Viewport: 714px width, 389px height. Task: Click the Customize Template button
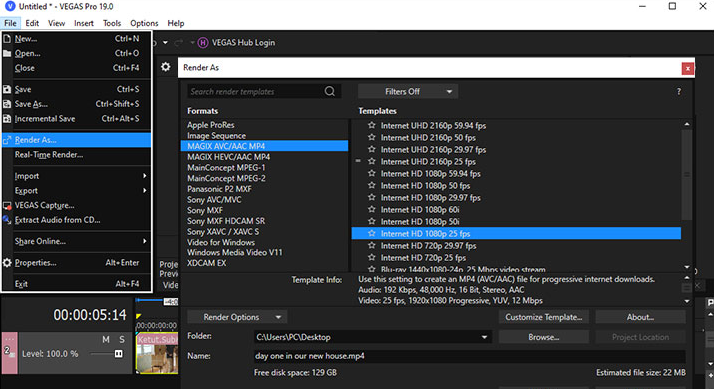(544, 317)
